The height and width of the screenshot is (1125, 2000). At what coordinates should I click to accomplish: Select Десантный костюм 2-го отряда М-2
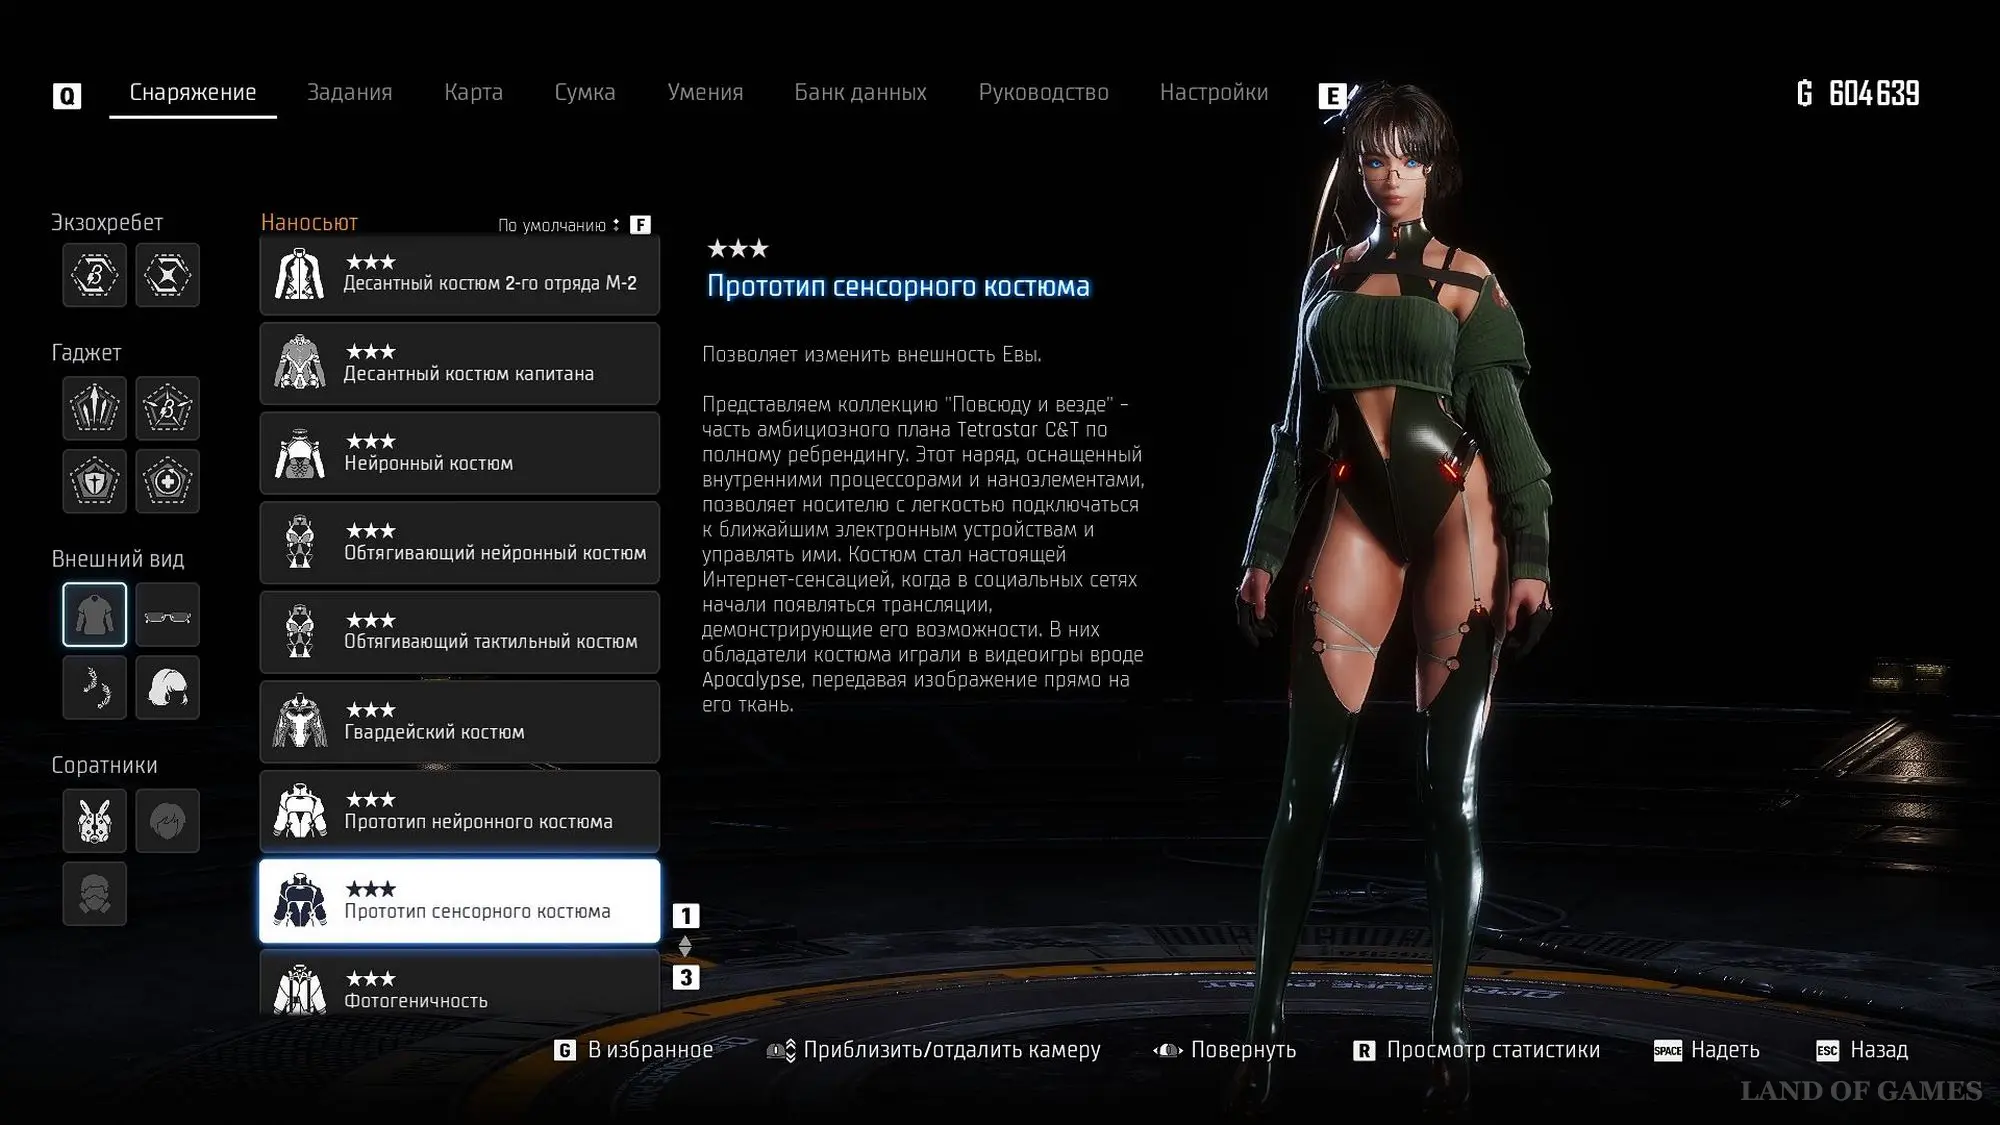[x=460, y=274]
